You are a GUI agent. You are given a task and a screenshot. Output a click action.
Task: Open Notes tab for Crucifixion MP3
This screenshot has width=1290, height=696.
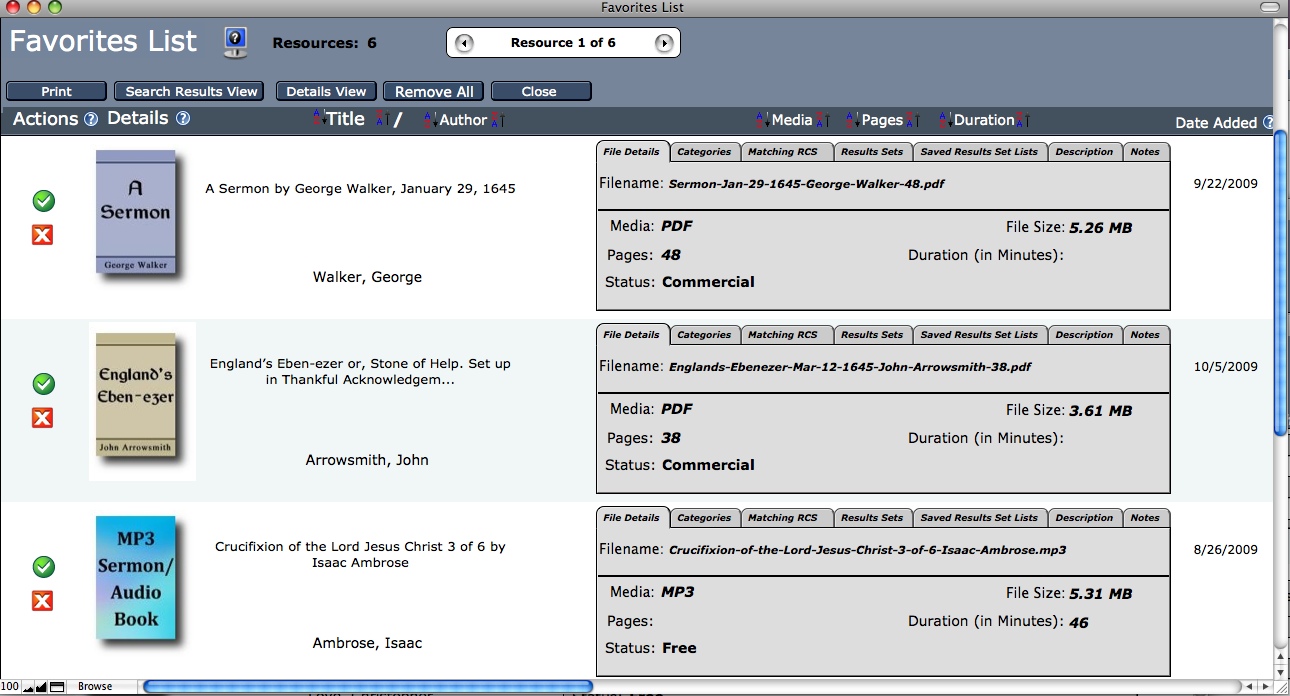(1145, 518)
